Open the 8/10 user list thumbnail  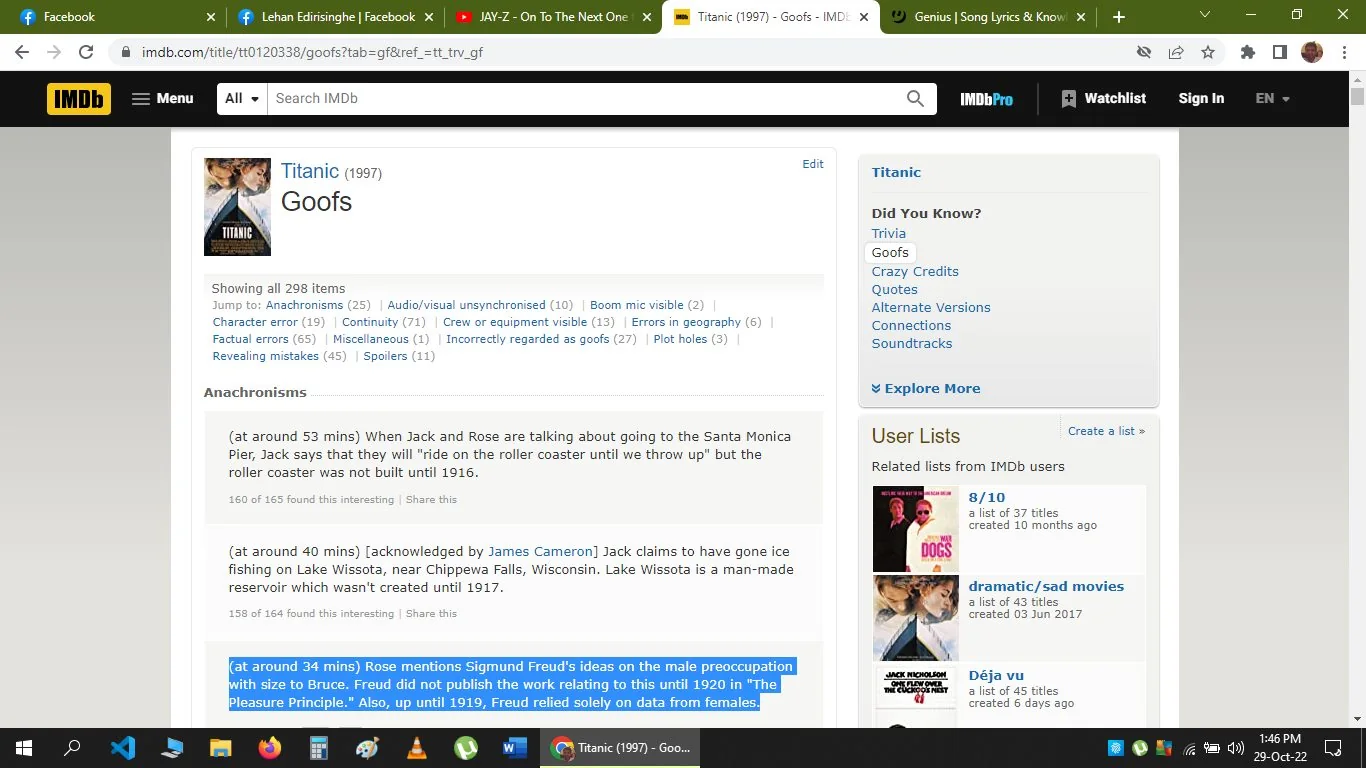pyautogui.click(x=915, y=529)
